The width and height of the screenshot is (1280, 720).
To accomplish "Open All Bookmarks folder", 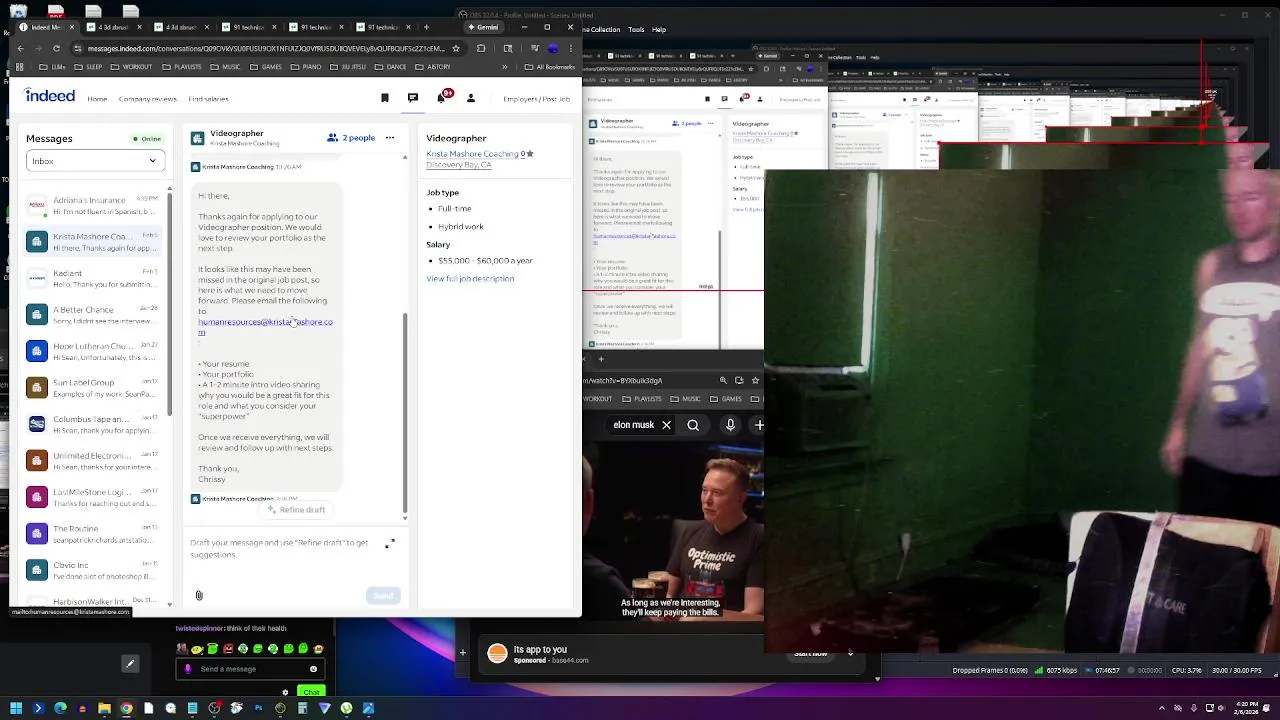I will tap(549, 67).
